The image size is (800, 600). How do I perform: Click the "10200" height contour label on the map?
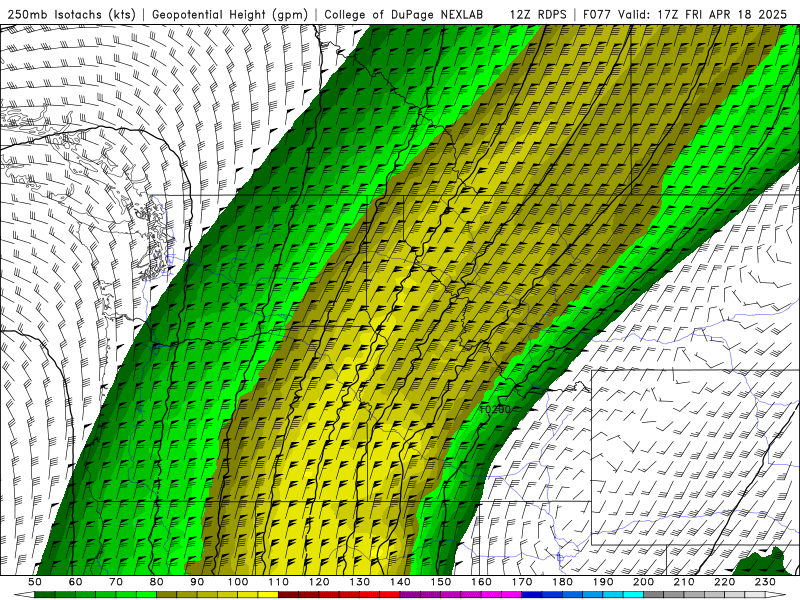495,409
